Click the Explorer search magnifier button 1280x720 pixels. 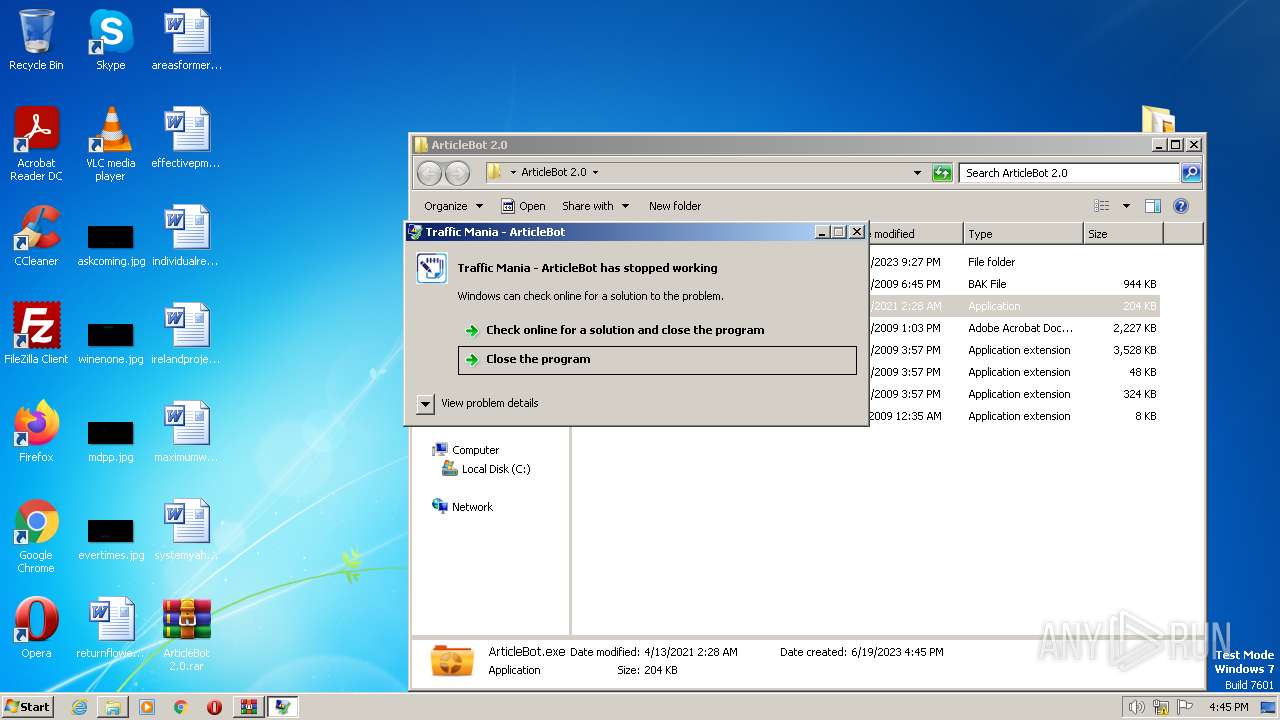coord(1191,173)
